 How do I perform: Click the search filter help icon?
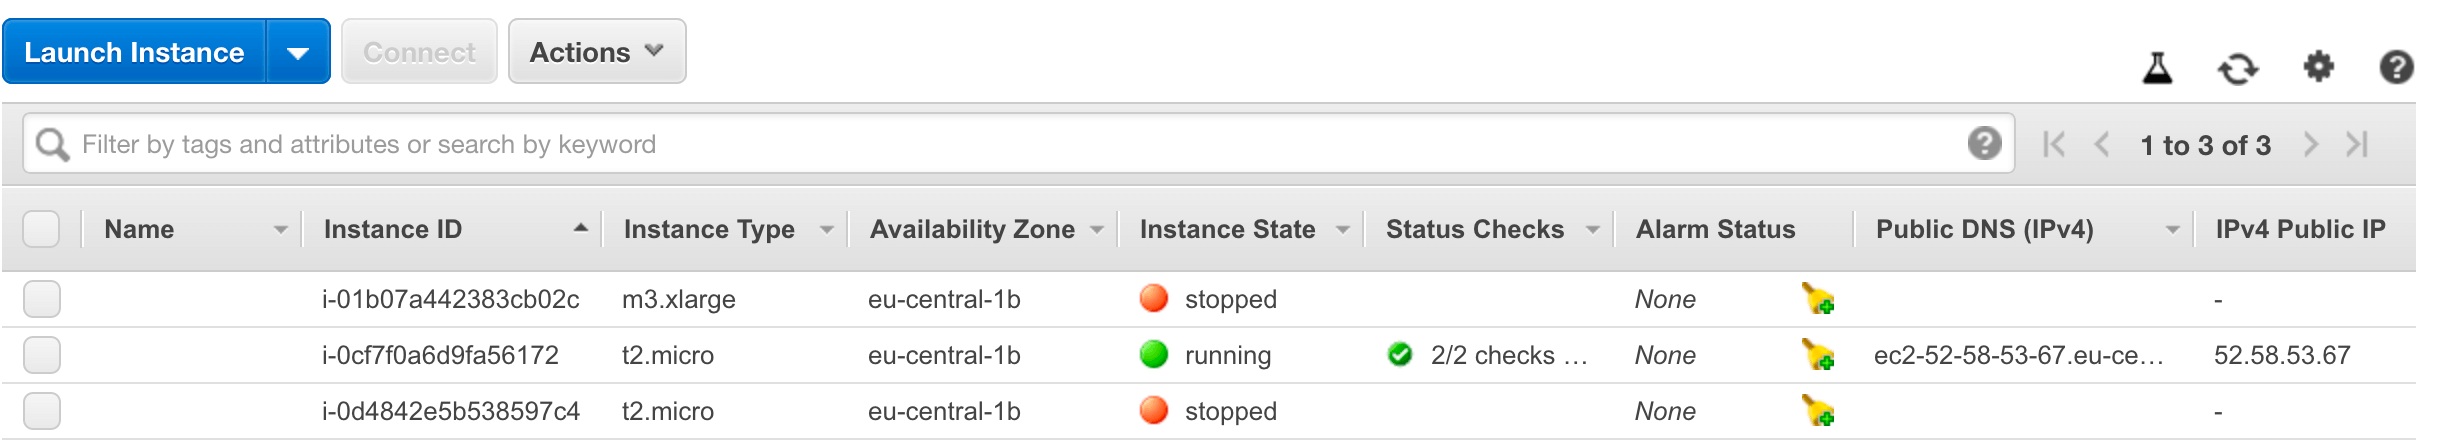pyautogui.click(x=1984, y=143)
